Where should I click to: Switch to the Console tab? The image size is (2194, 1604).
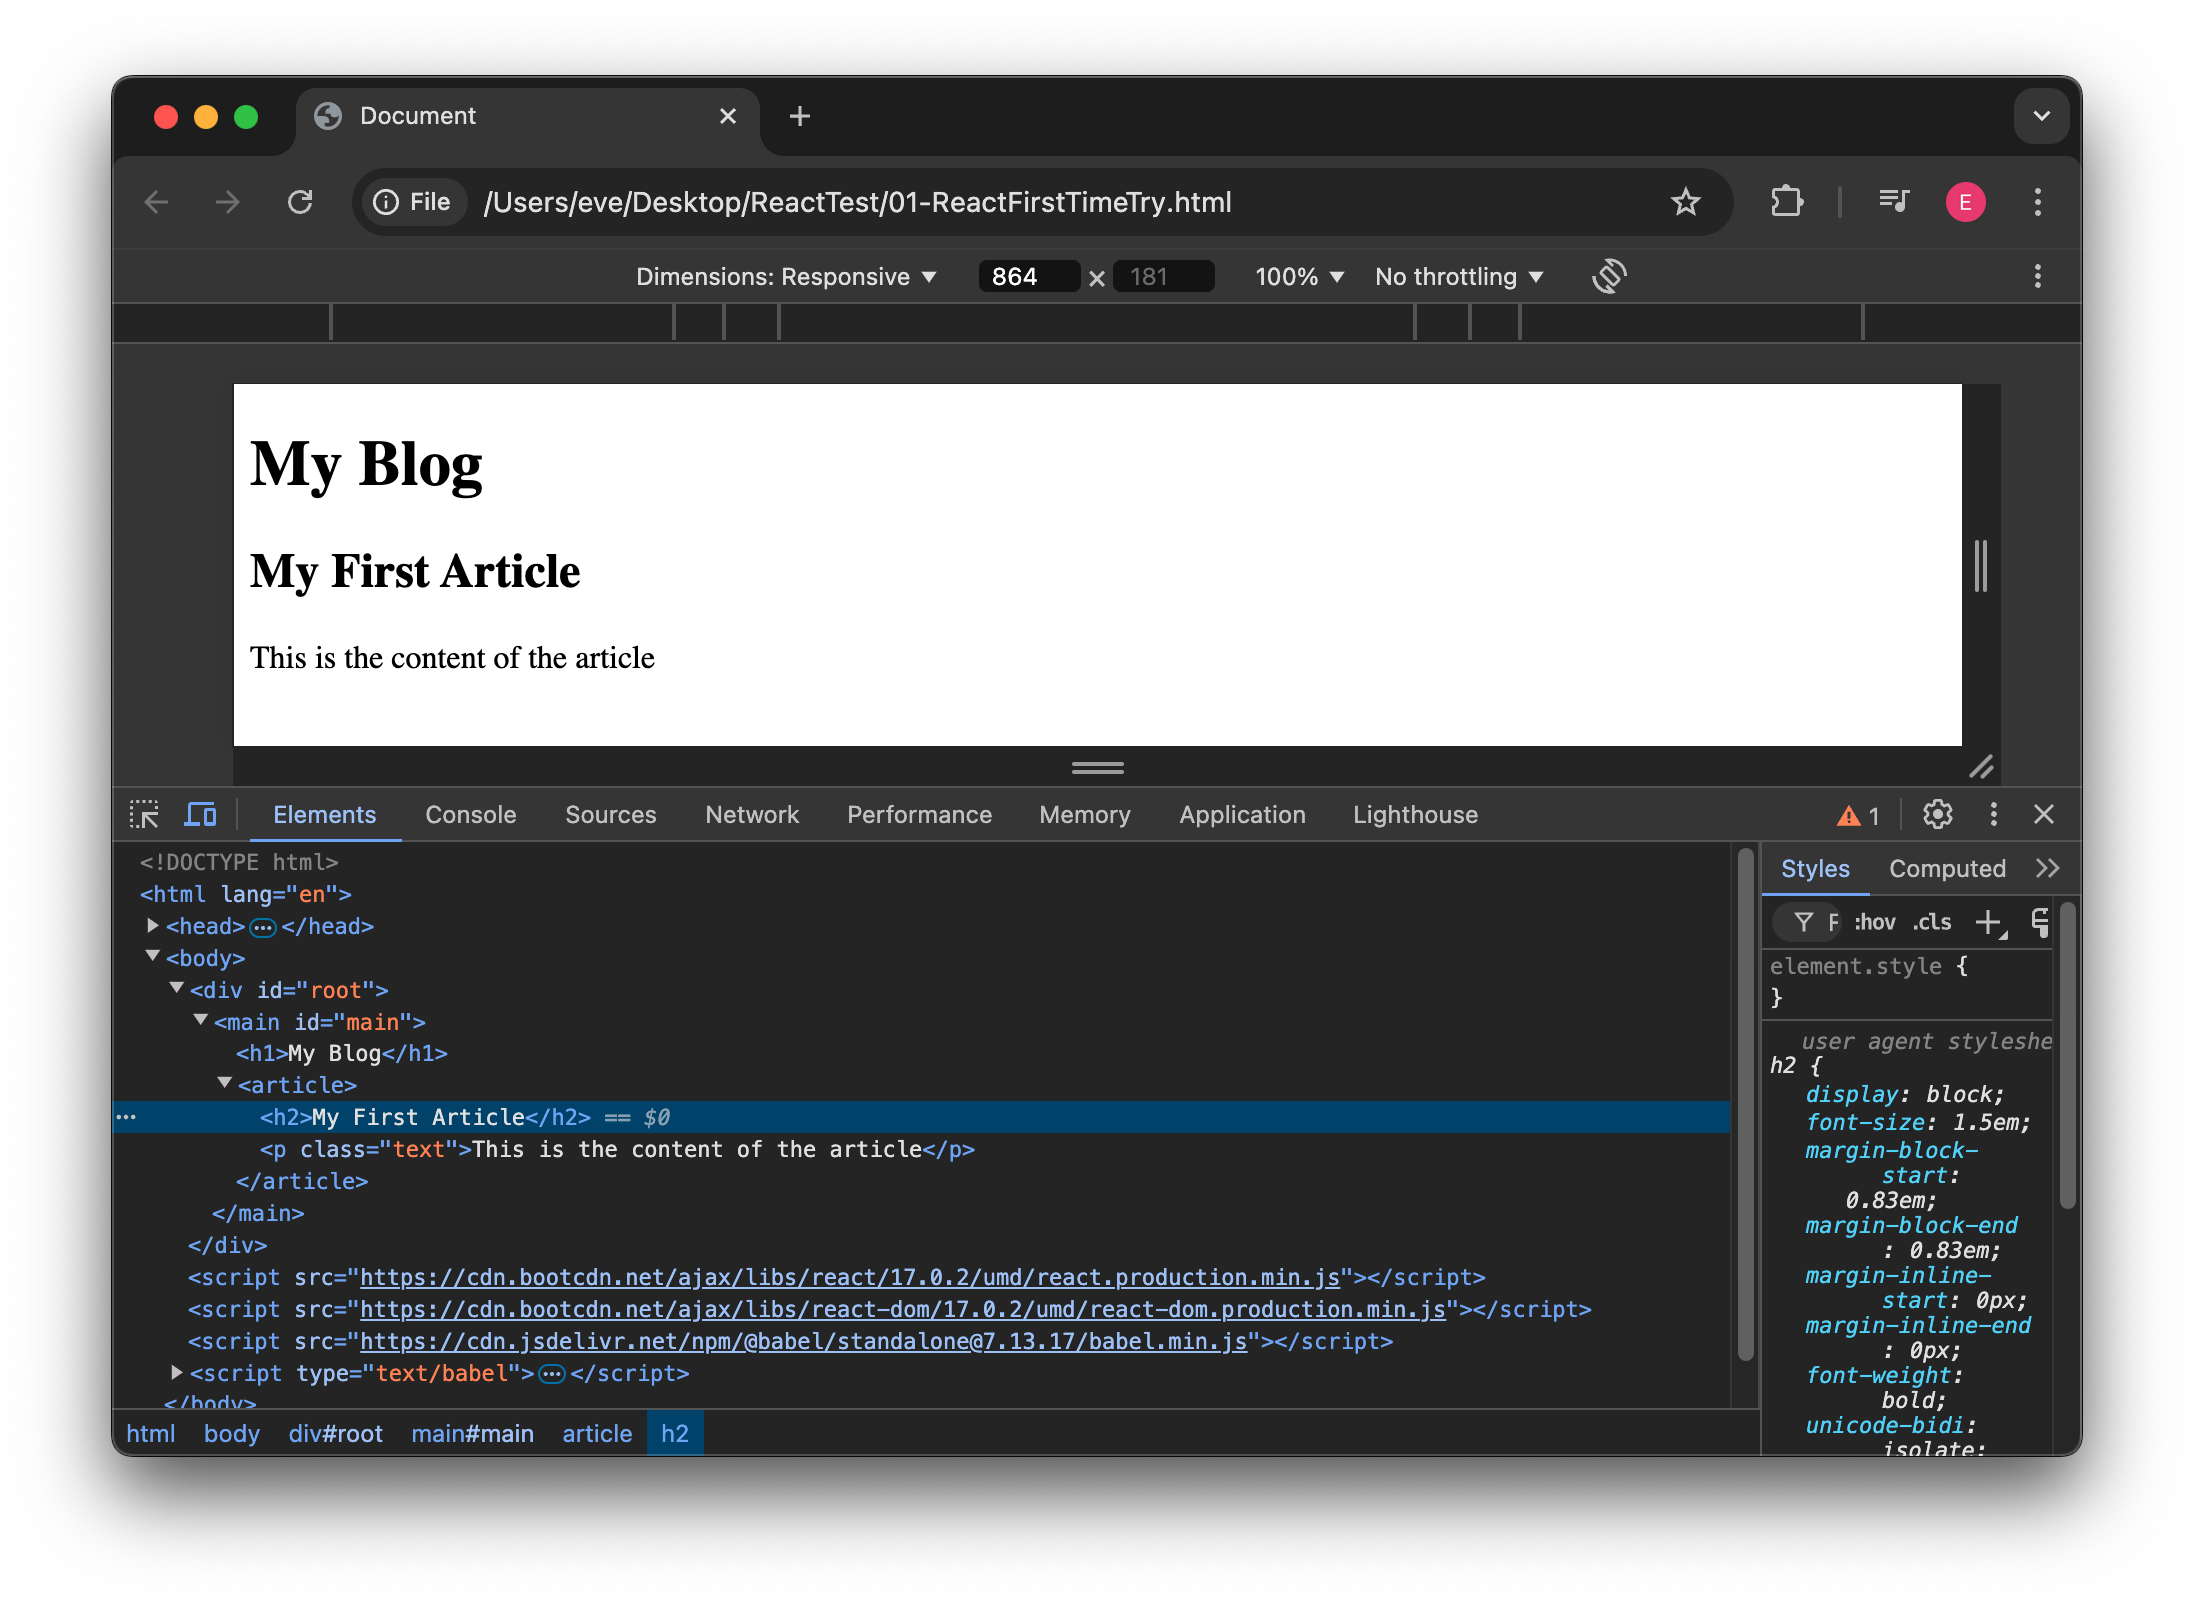click(x=470, y=814)
